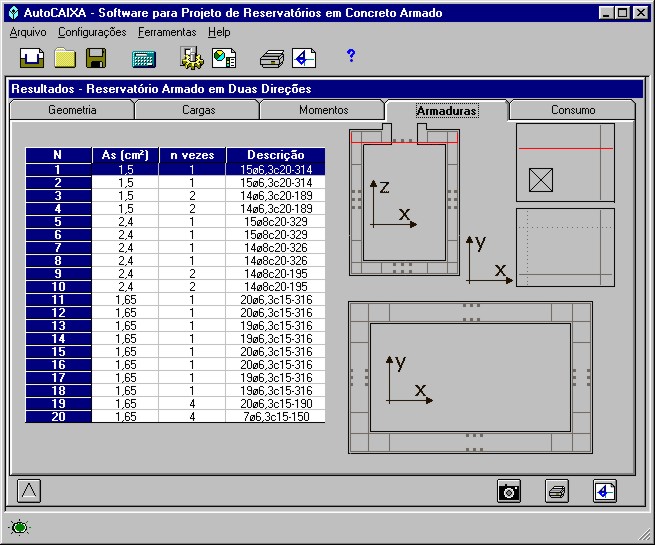Click description 20ø6,3c15-316 in row 11
This screenshot has width=655, height=545.
276,299
